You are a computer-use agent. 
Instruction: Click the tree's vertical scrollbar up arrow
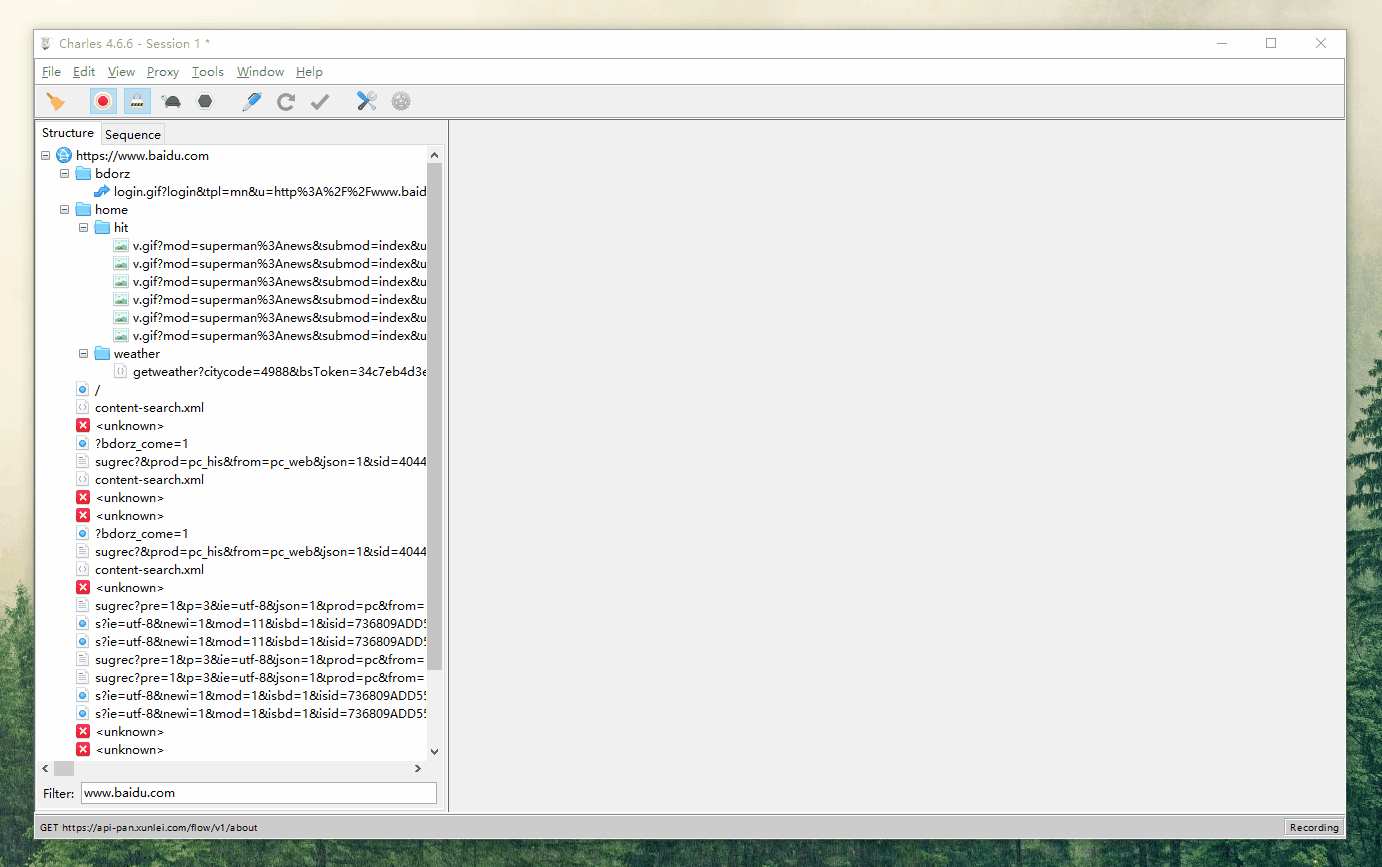tap(434, 155)
